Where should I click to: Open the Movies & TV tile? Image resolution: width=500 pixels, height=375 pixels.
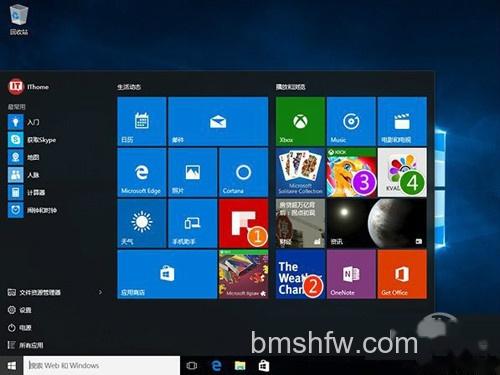402,121
